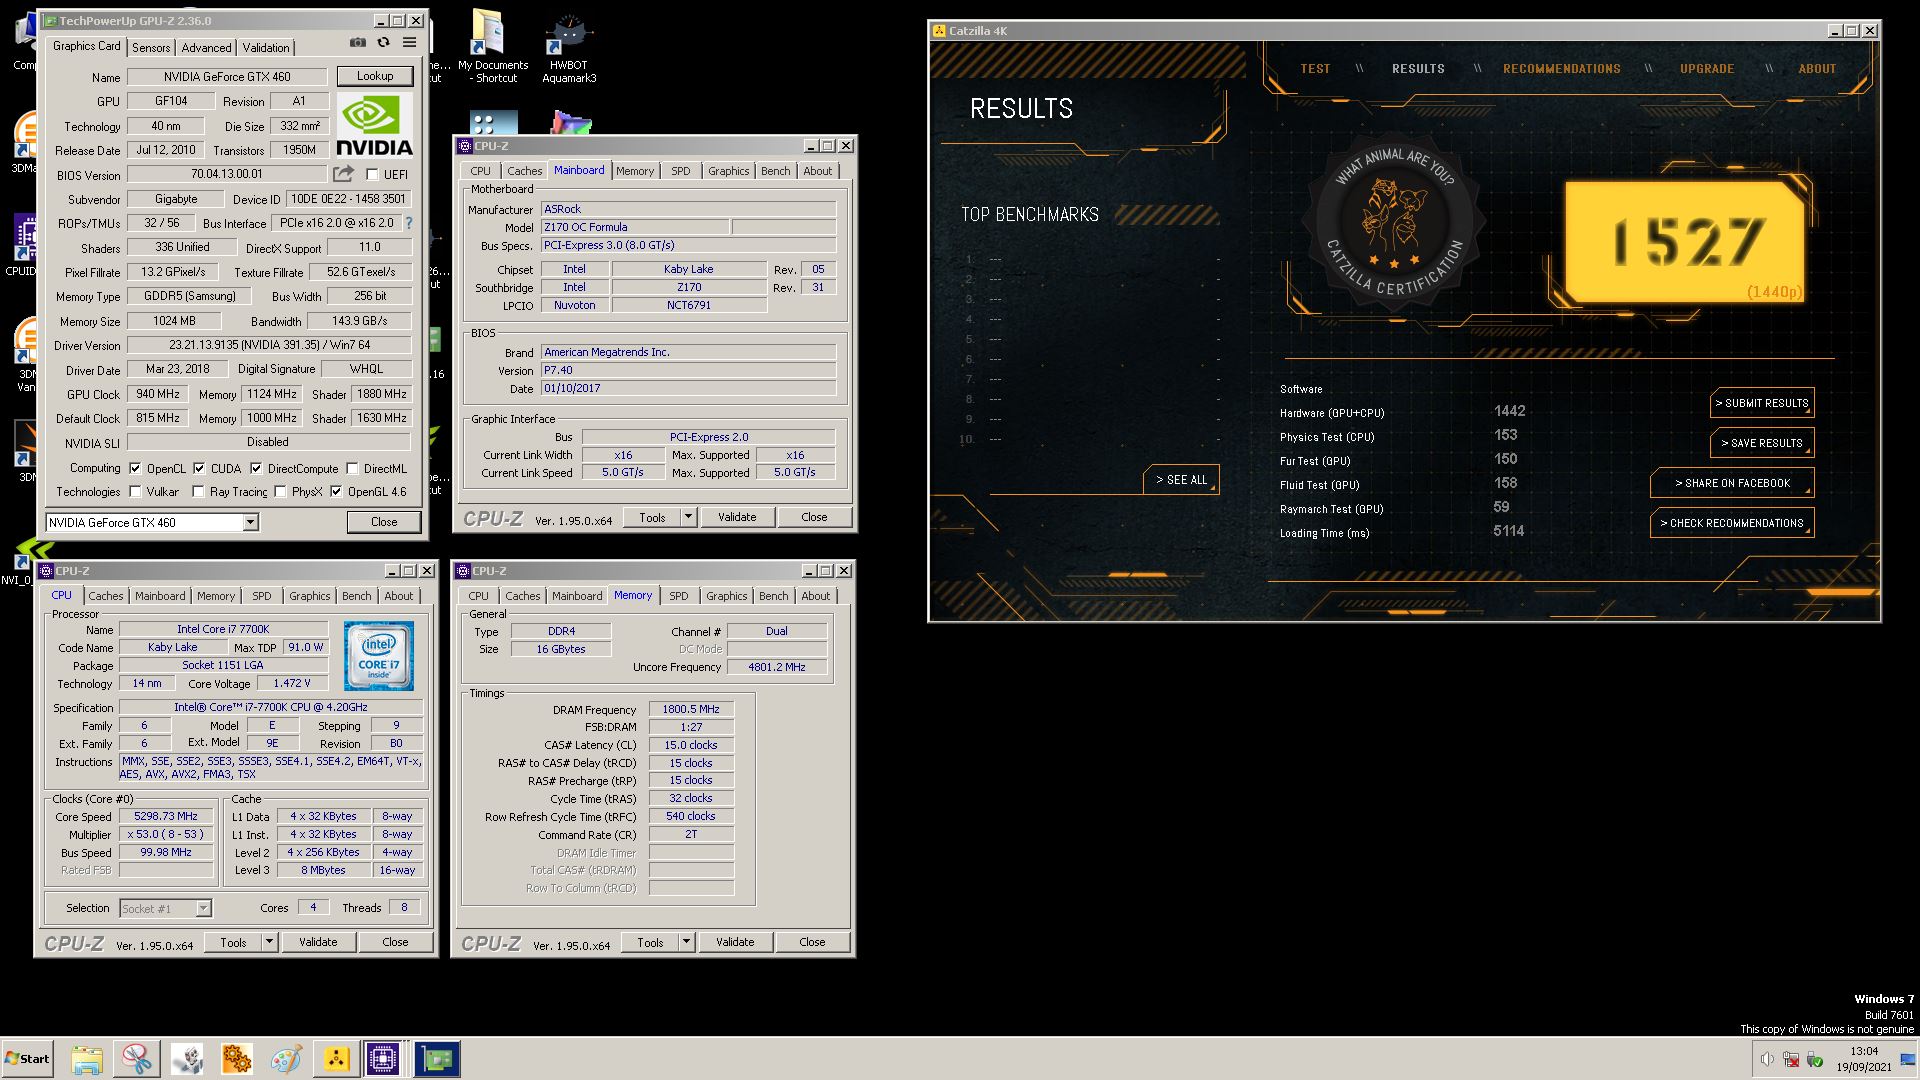This screenshot has width=1920, height=1080.
Task: Open the UPGRADE tab in Catzilla
Action: 1706,69
